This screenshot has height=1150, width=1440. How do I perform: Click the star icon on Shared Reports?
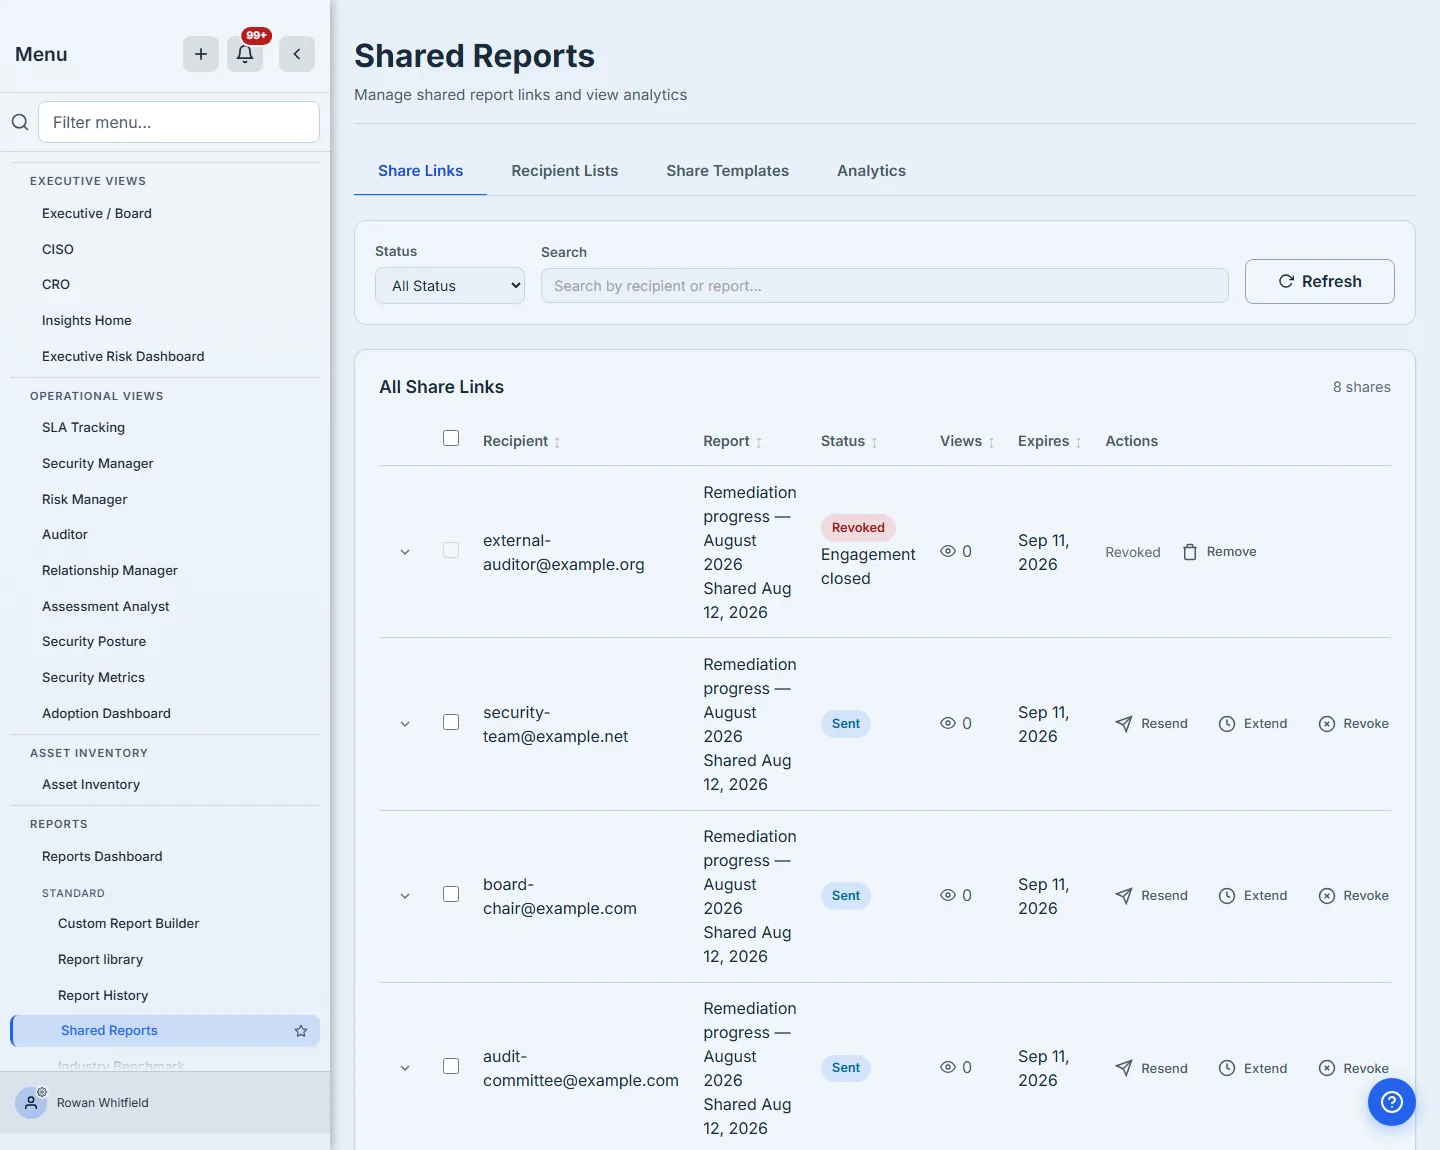click(301, 1031)
